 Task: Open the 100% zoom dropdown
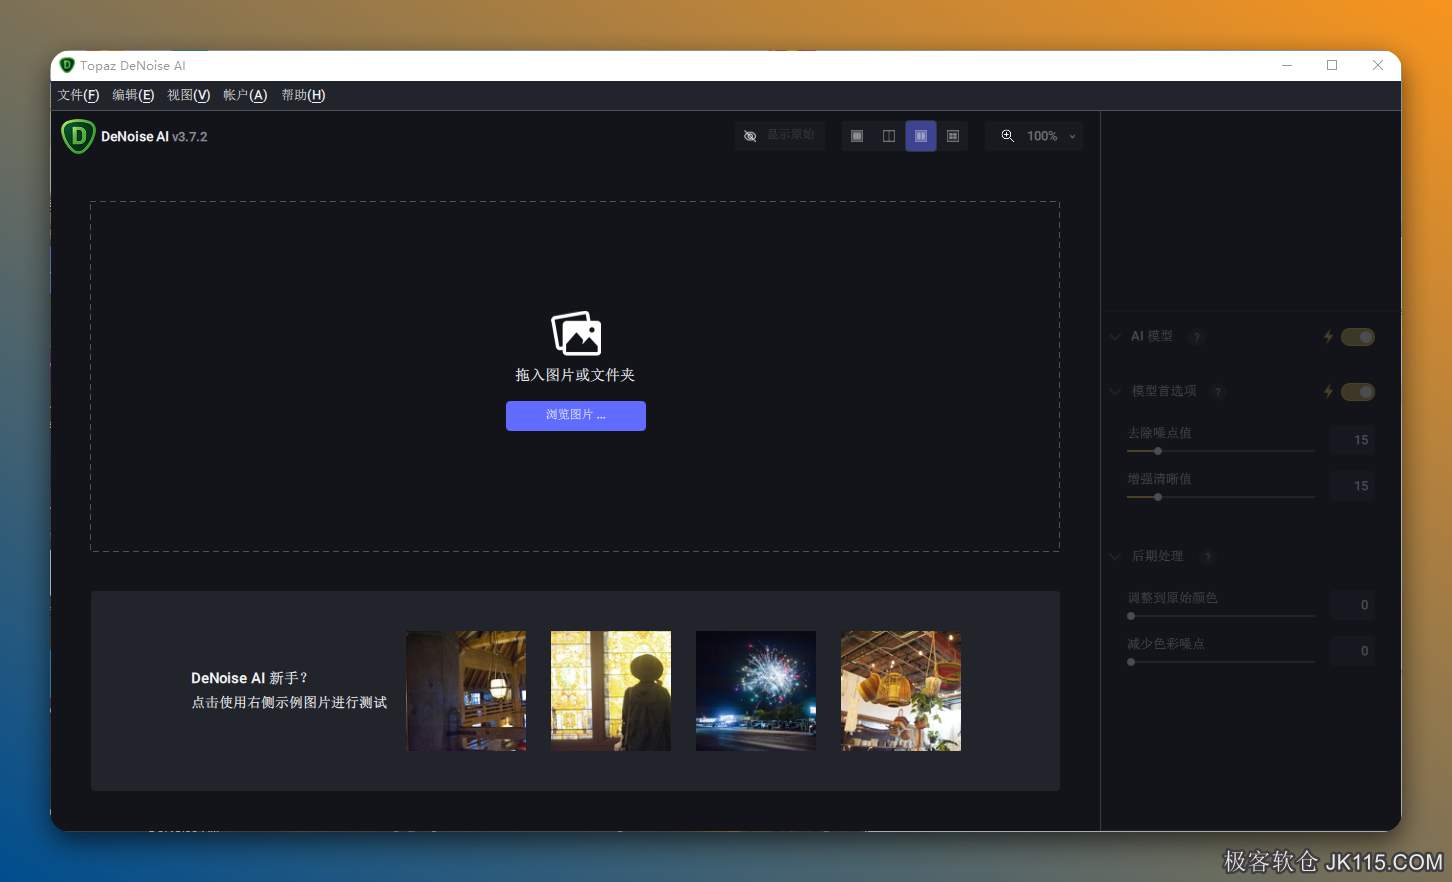pos(1035,136)
